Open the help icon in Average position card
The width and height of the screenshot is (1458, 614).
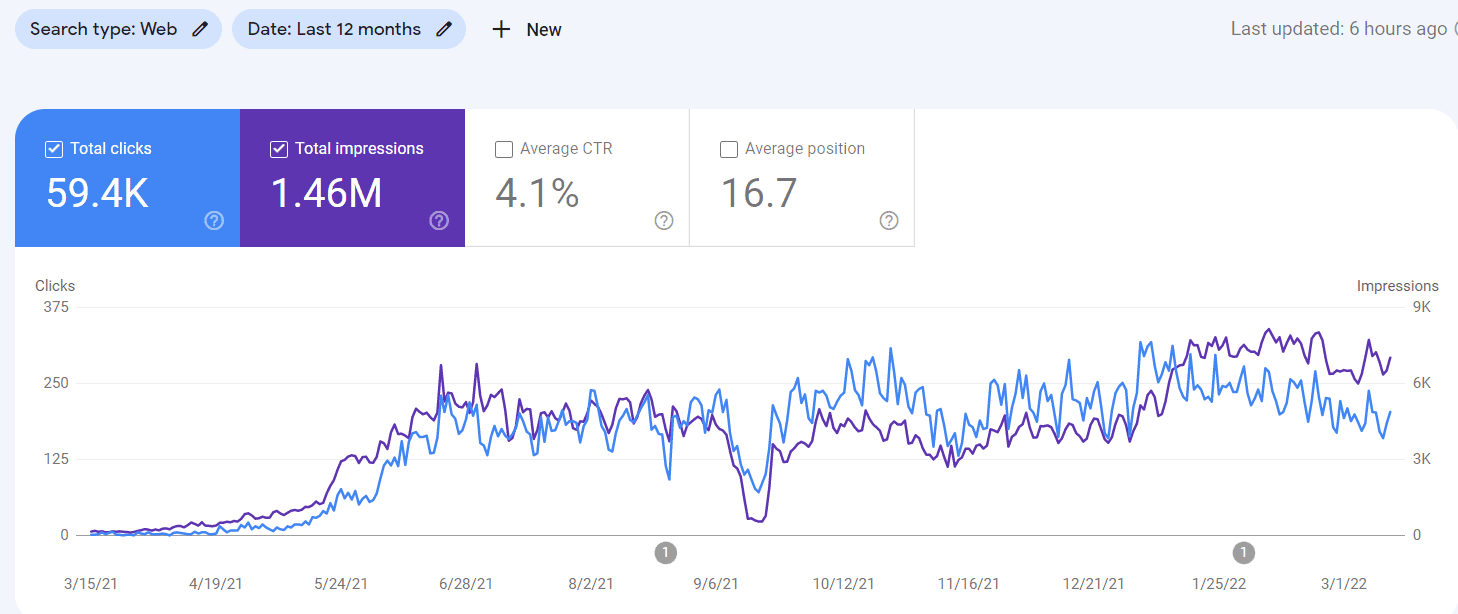(889, 221)
